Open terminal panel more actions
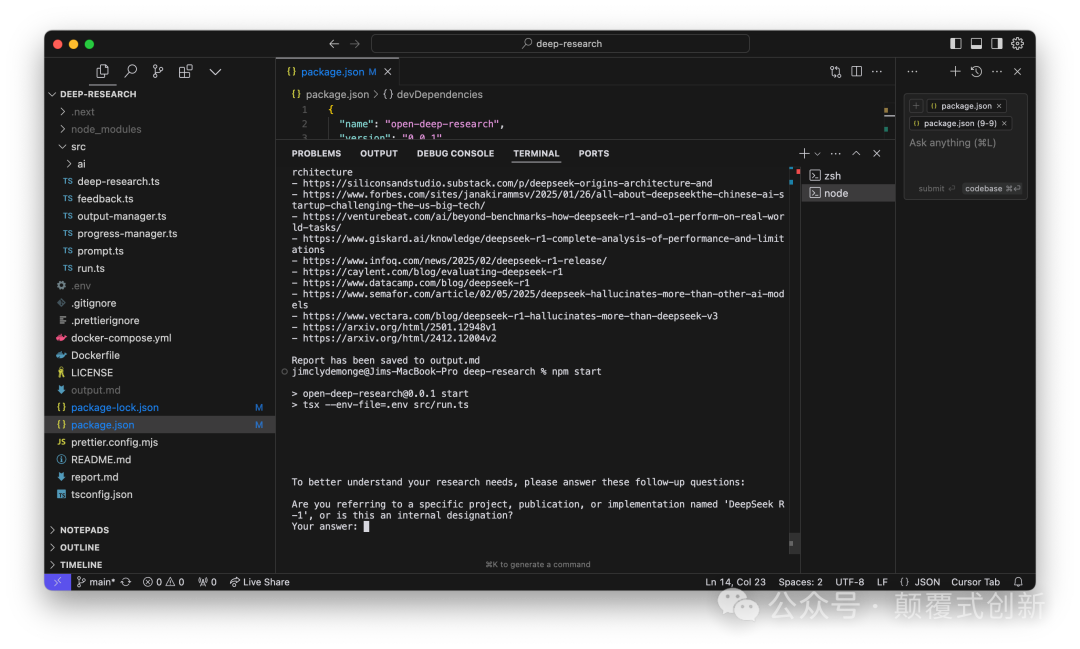The image size is (1080, 649). (835, 154)
